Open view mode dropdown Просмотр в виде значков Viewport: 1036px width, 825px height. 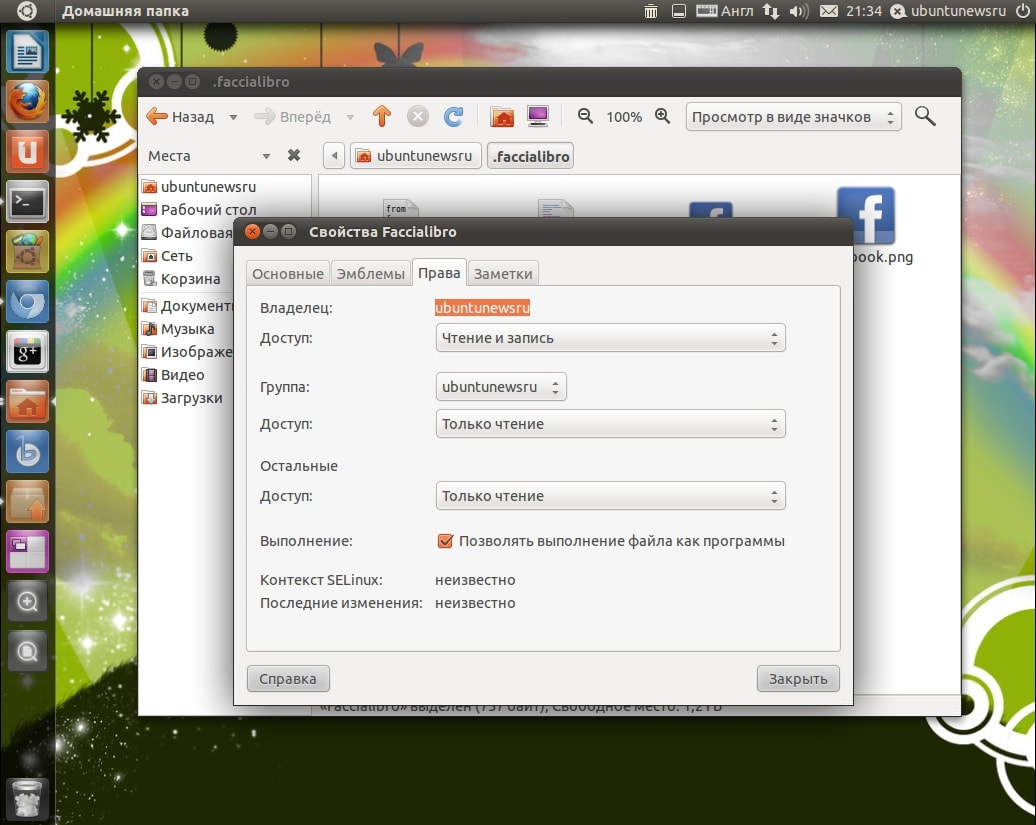click(794, 117)
